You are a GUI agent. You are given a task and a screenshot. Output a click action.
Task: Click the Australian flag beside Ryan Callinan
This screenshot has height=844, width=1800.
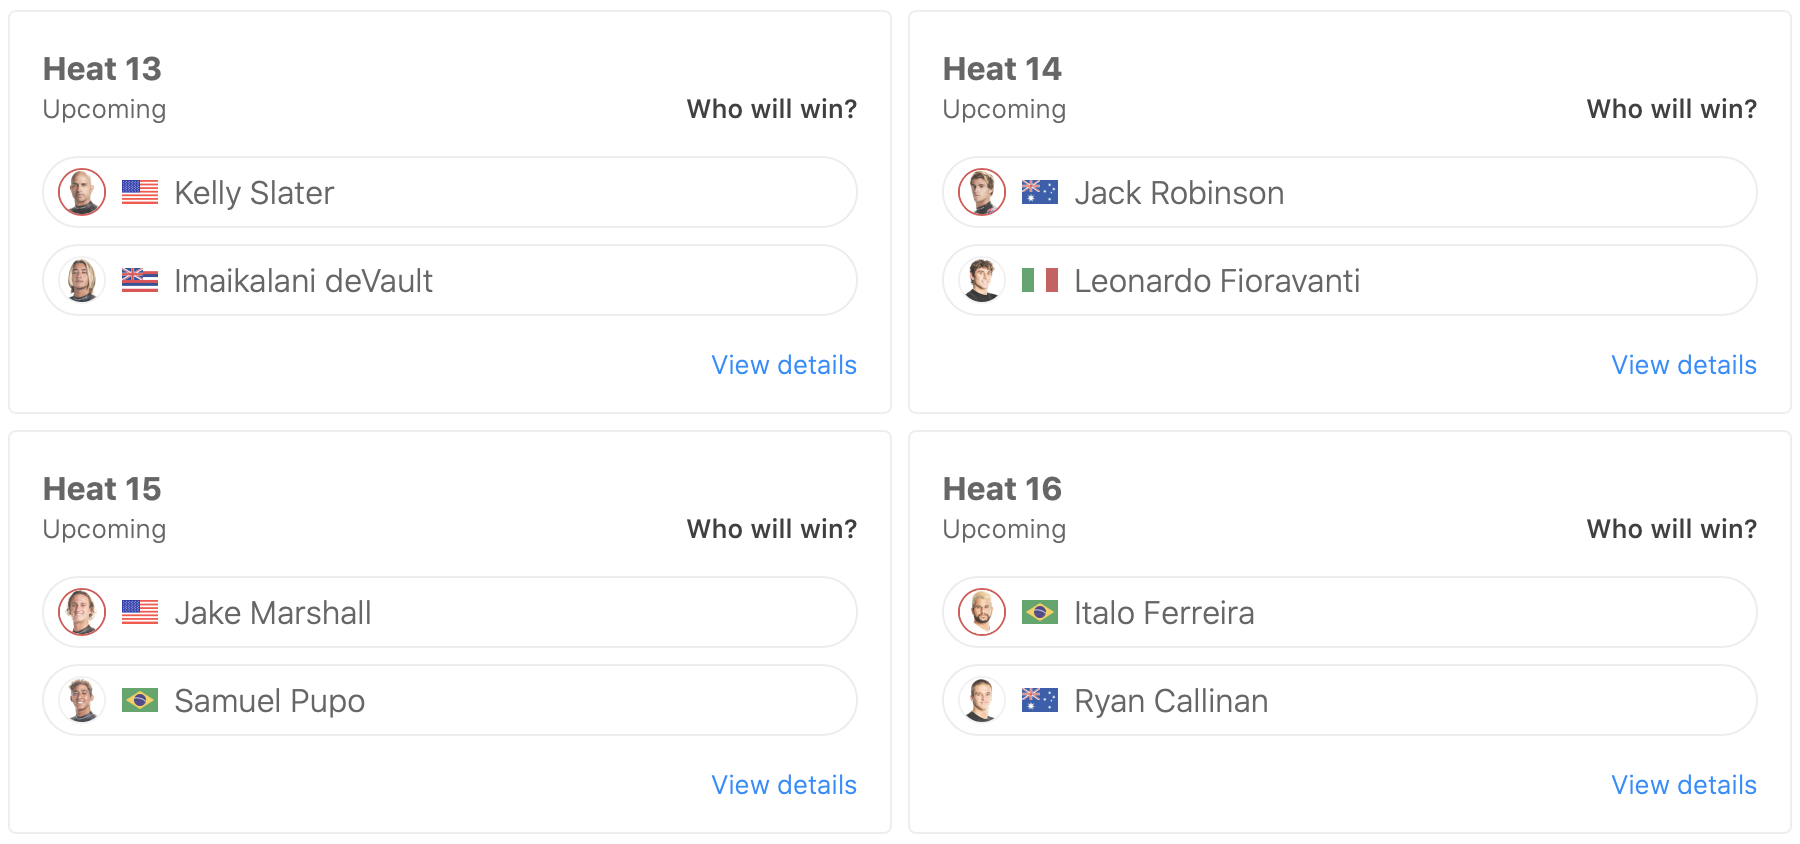(1040, 700)
